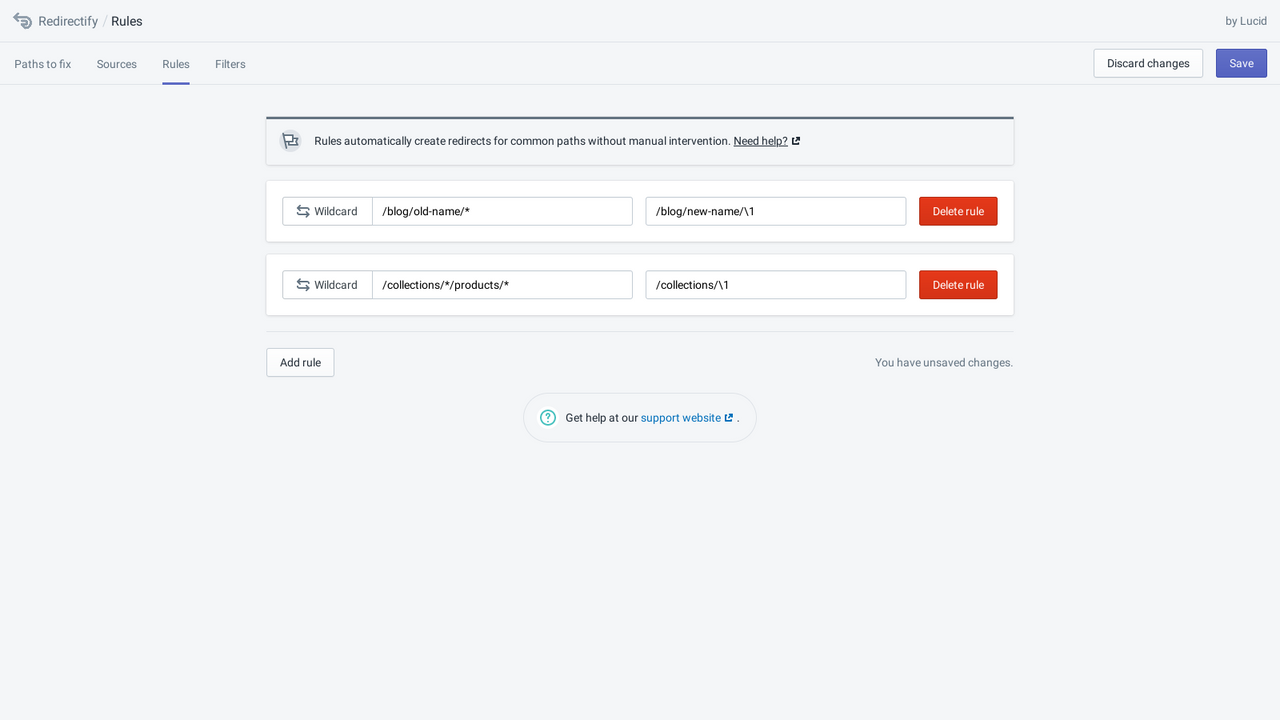Click the /blog/new-name/\1 destination field

[x=775, y=211]
